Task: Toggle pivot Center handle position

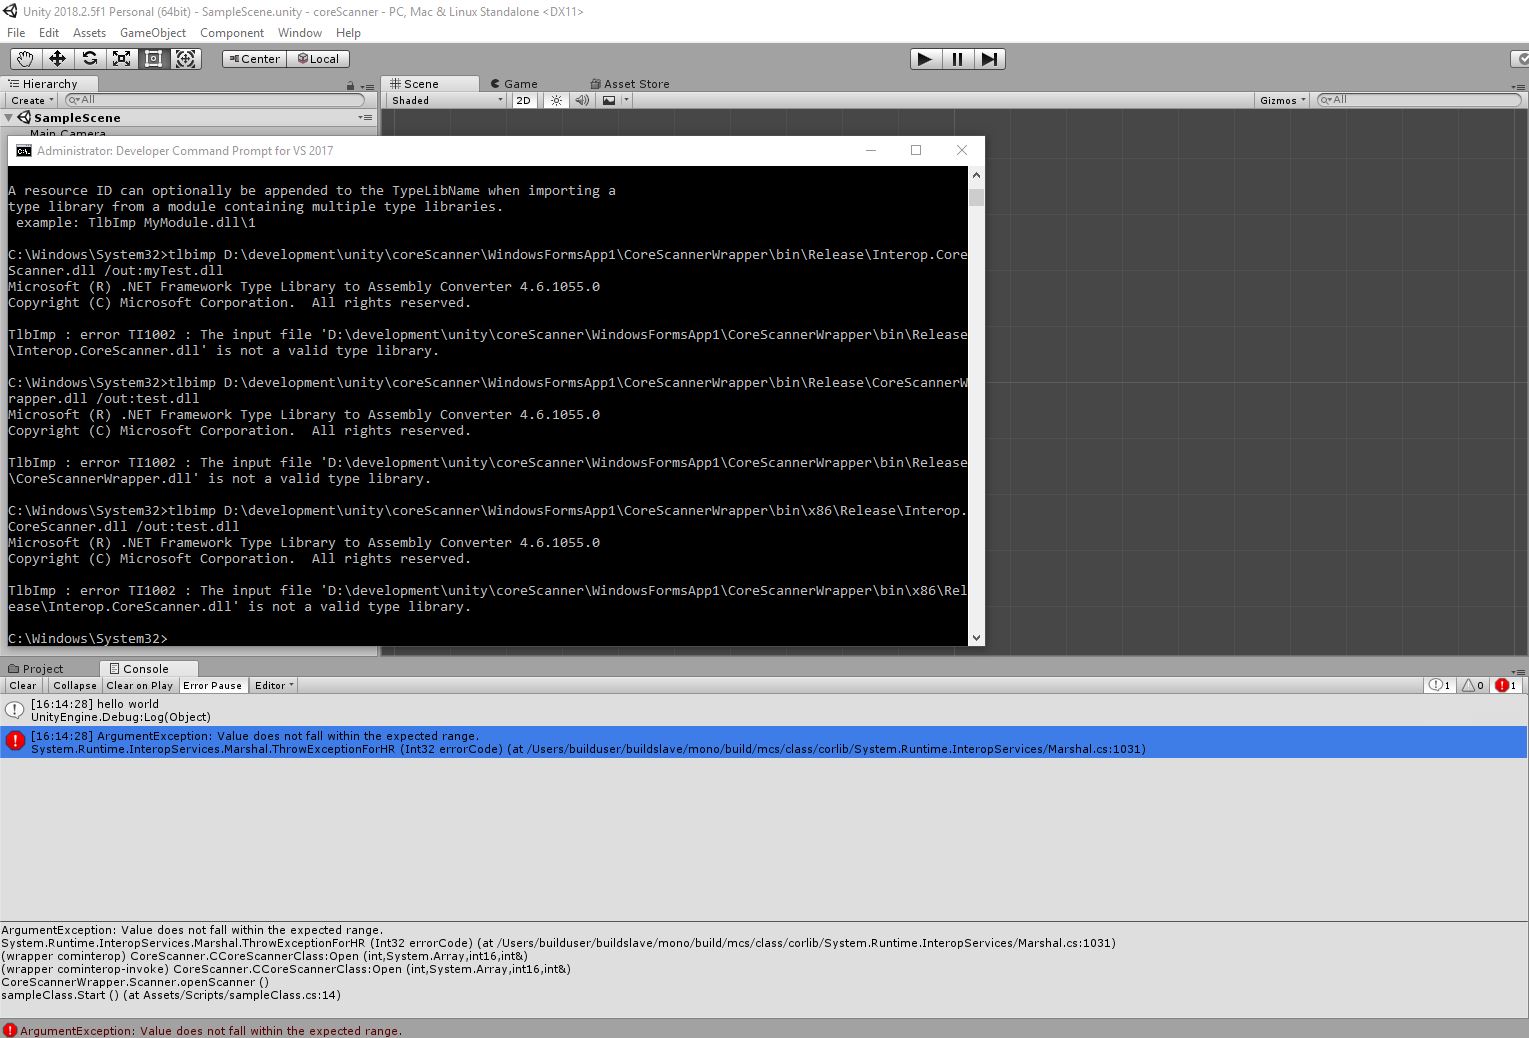Action: (254, 59)
